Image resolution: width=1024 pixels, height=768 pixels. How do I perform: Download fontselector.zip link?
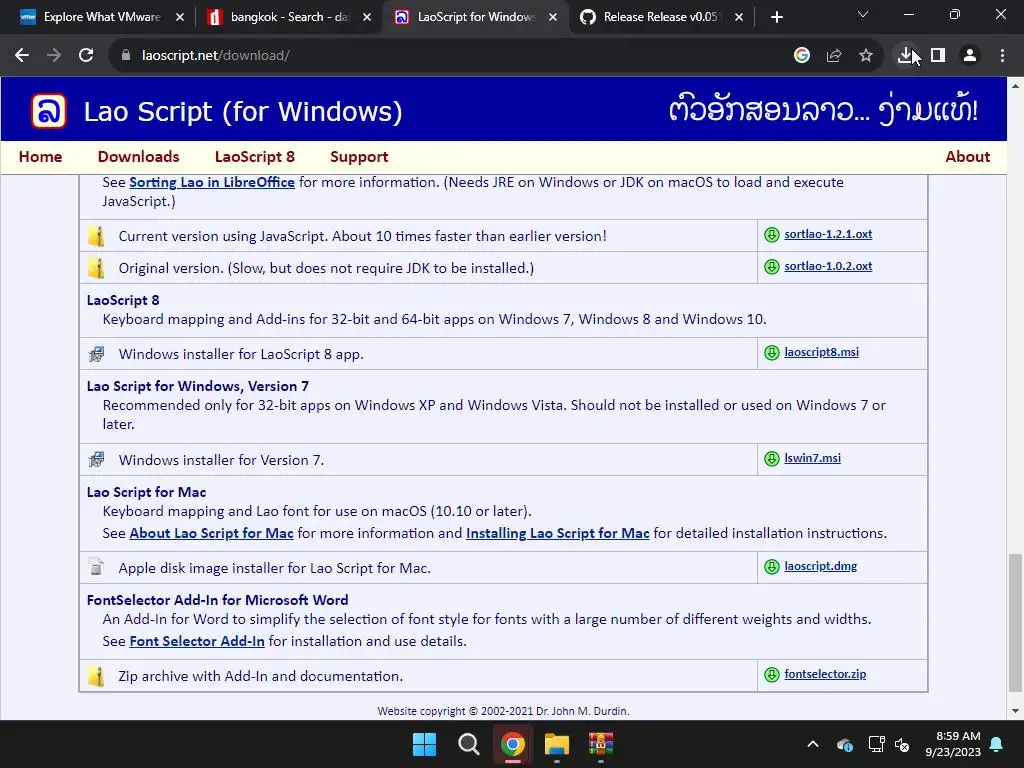pos(825,674)
